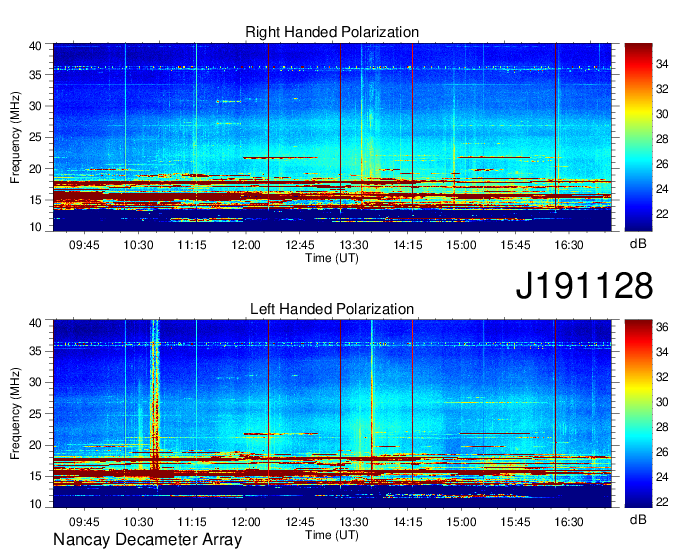Click the 'dB' label under the Left Handed colorbar

coord(638,519)
